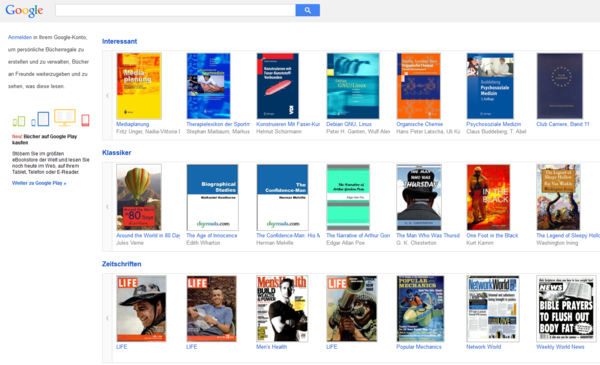The image size is (600, 365).
Task: Click the Organische Chemie title link
Action: (419, 124)
